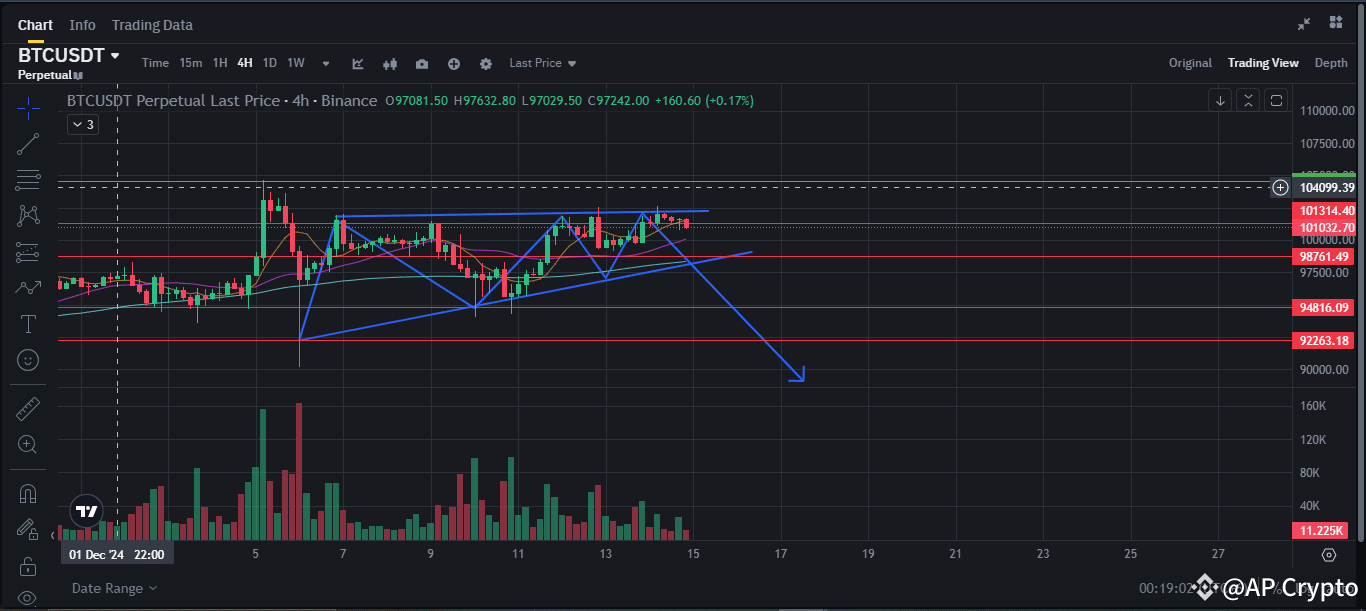This screenshot has width=1366, height=611.
Task: Select the Original chart view
Action: (x=1190, y=63)
